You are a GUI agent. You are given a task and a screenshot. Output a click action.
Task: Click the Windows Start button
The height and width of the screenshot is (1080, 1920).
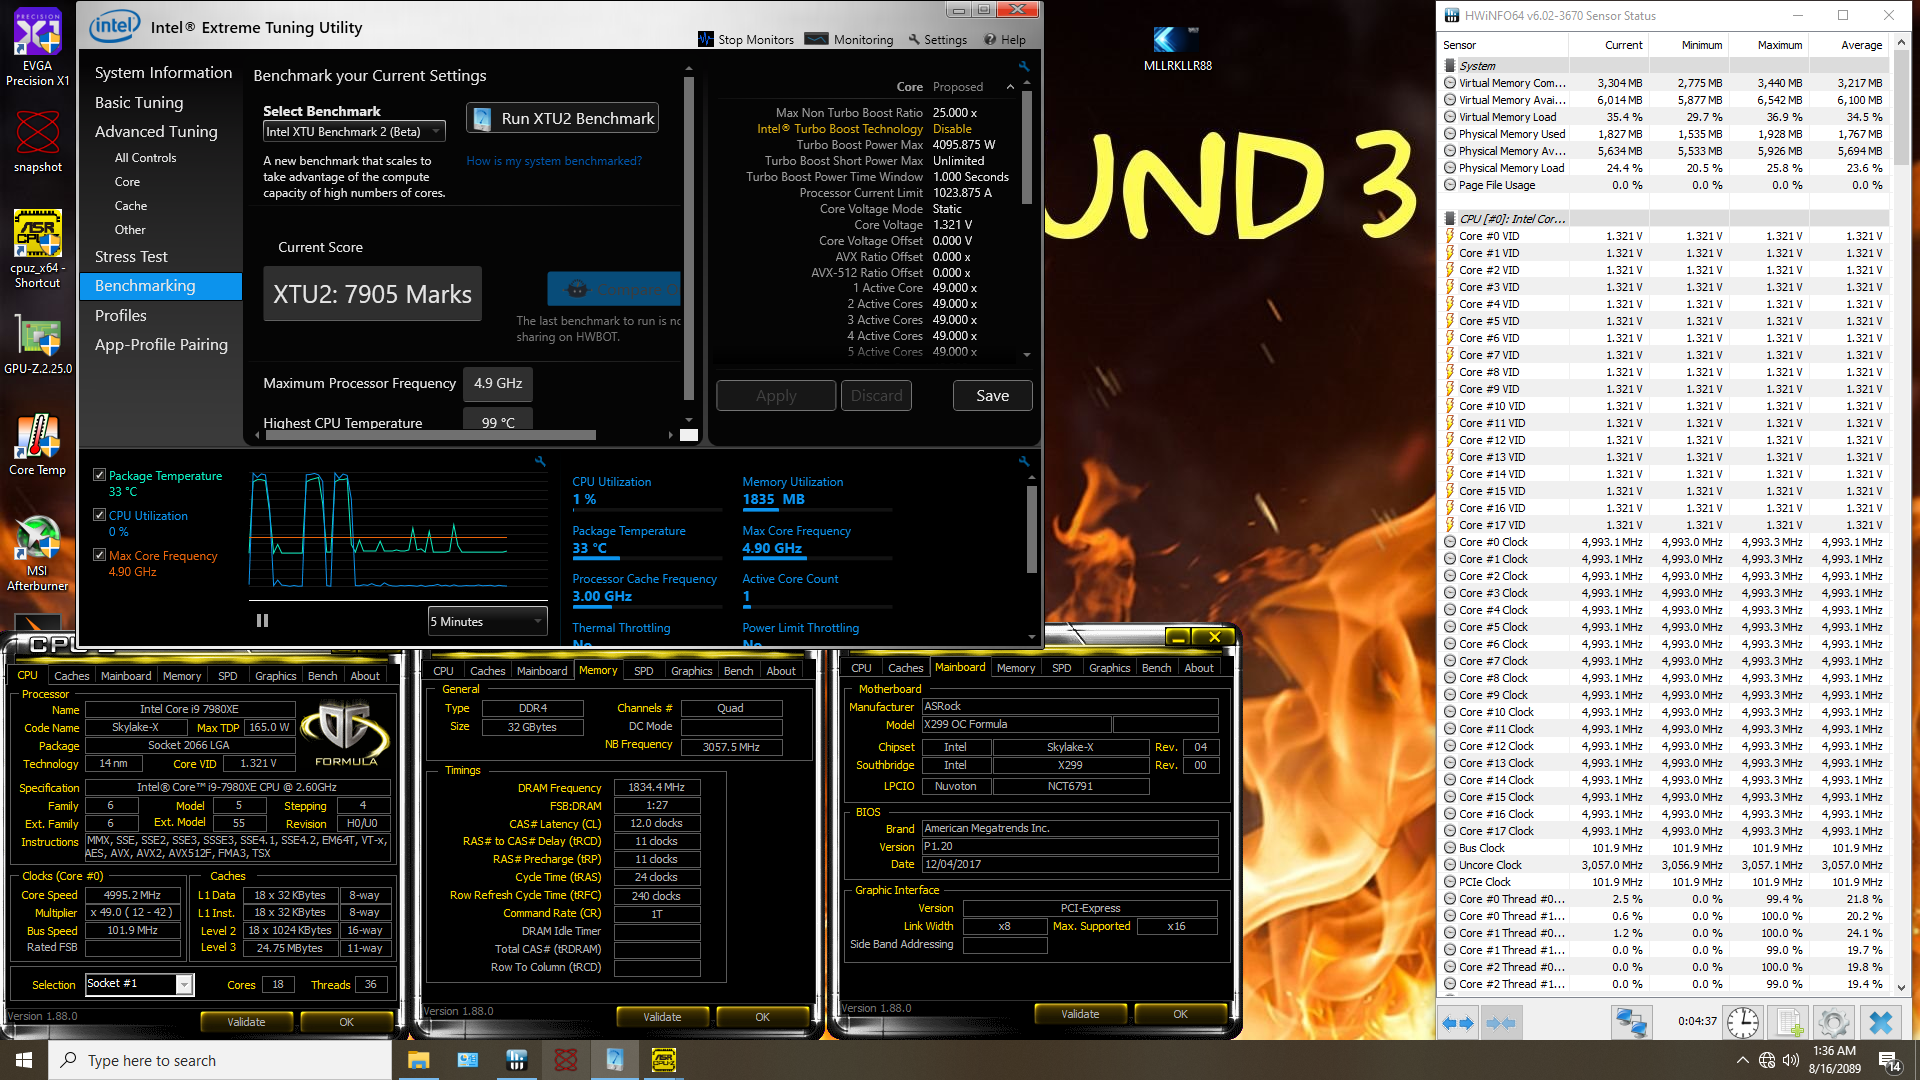24,1060
